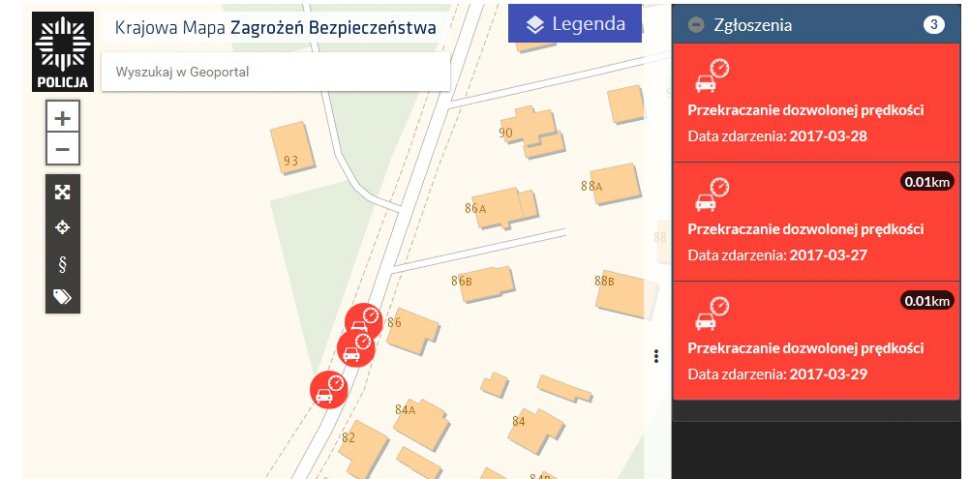This screenshot has height=479, width=970.
Task: Open the report dated 2017-03-28
Action: tap(816, 103)
